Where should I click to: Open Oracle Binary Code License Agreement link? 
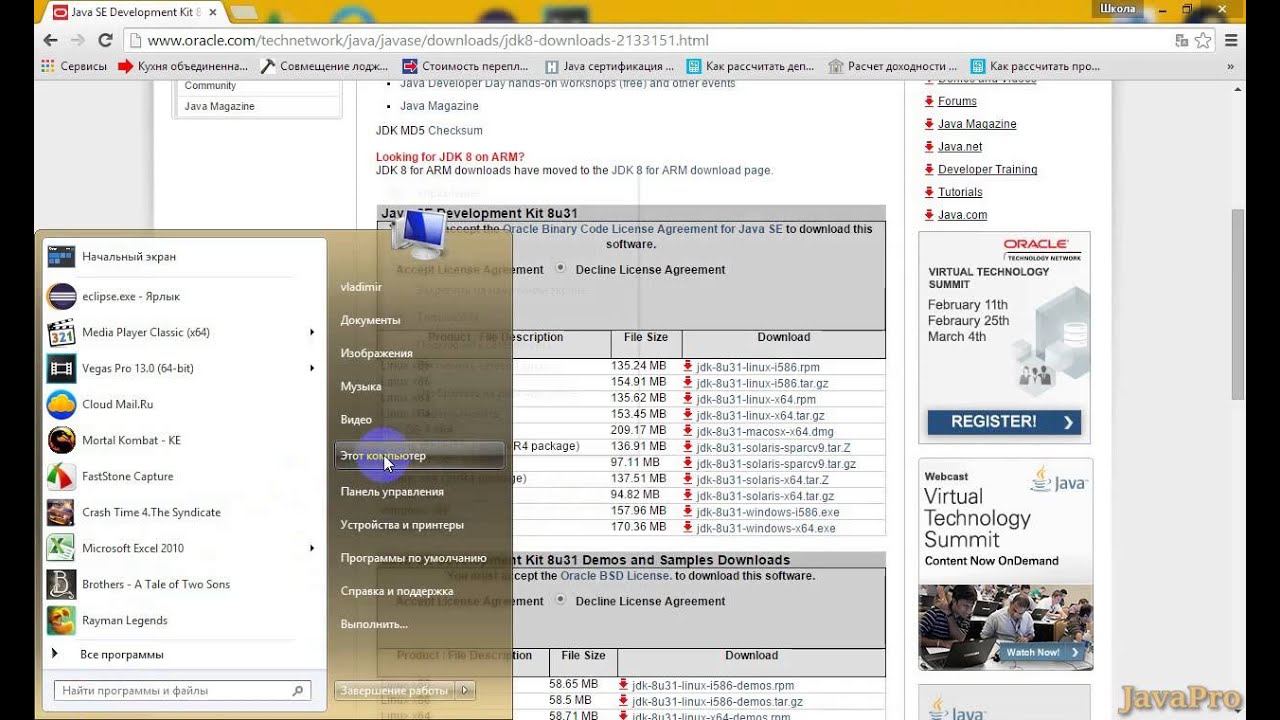(642, 229)
